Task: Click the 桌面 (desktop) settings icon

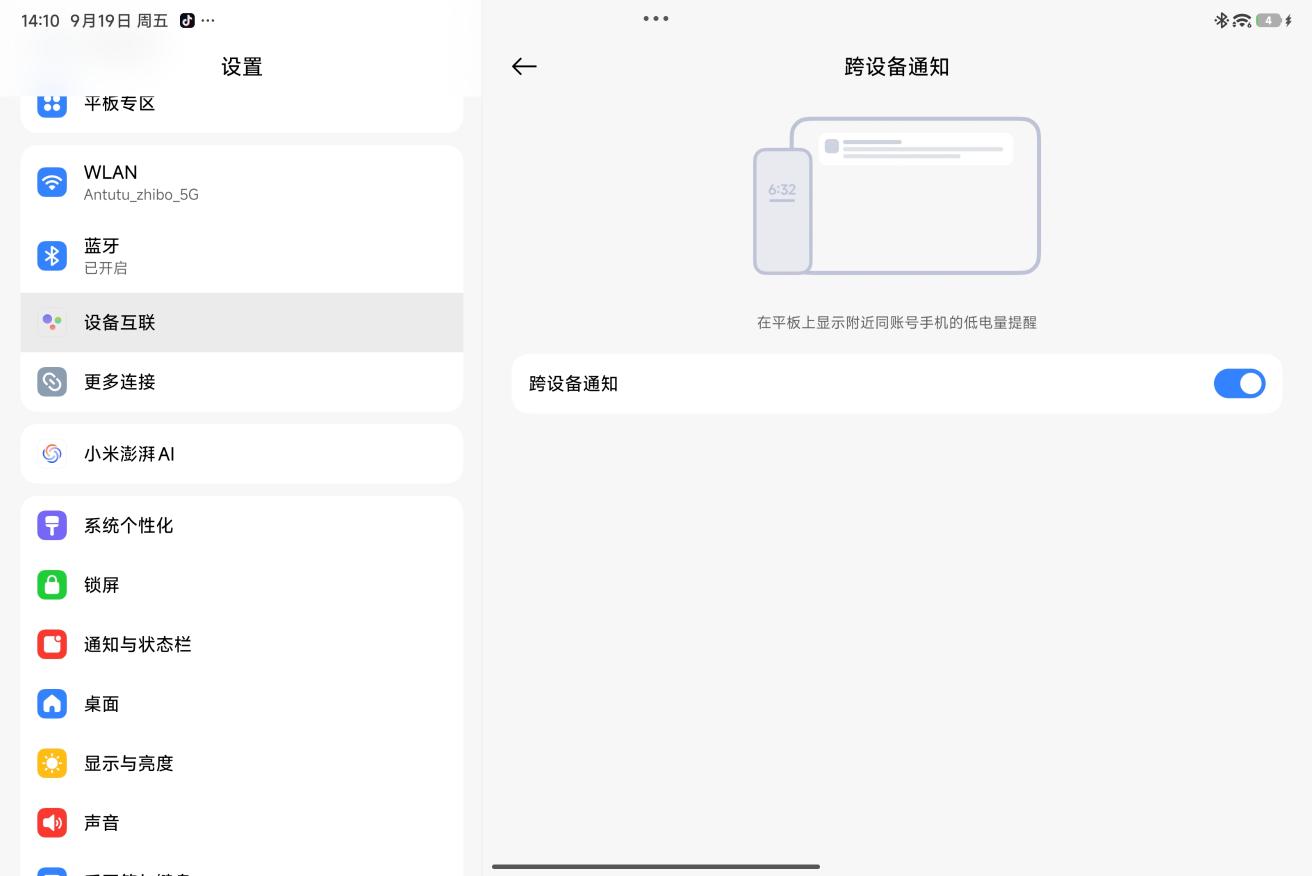Action: pyautogui.click(x=52, y=704)
